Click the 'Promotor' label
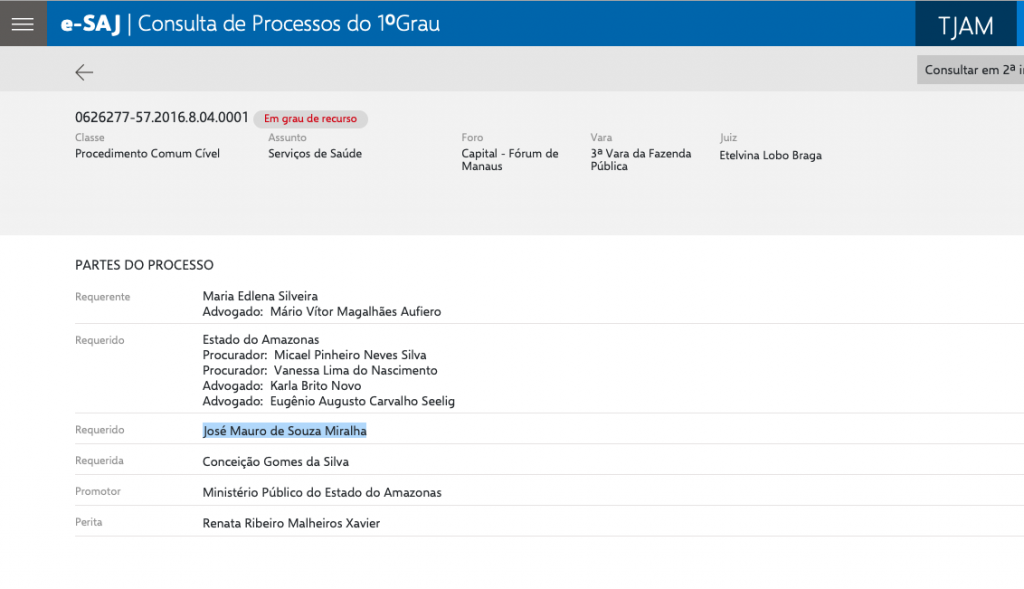 (98, 491)
